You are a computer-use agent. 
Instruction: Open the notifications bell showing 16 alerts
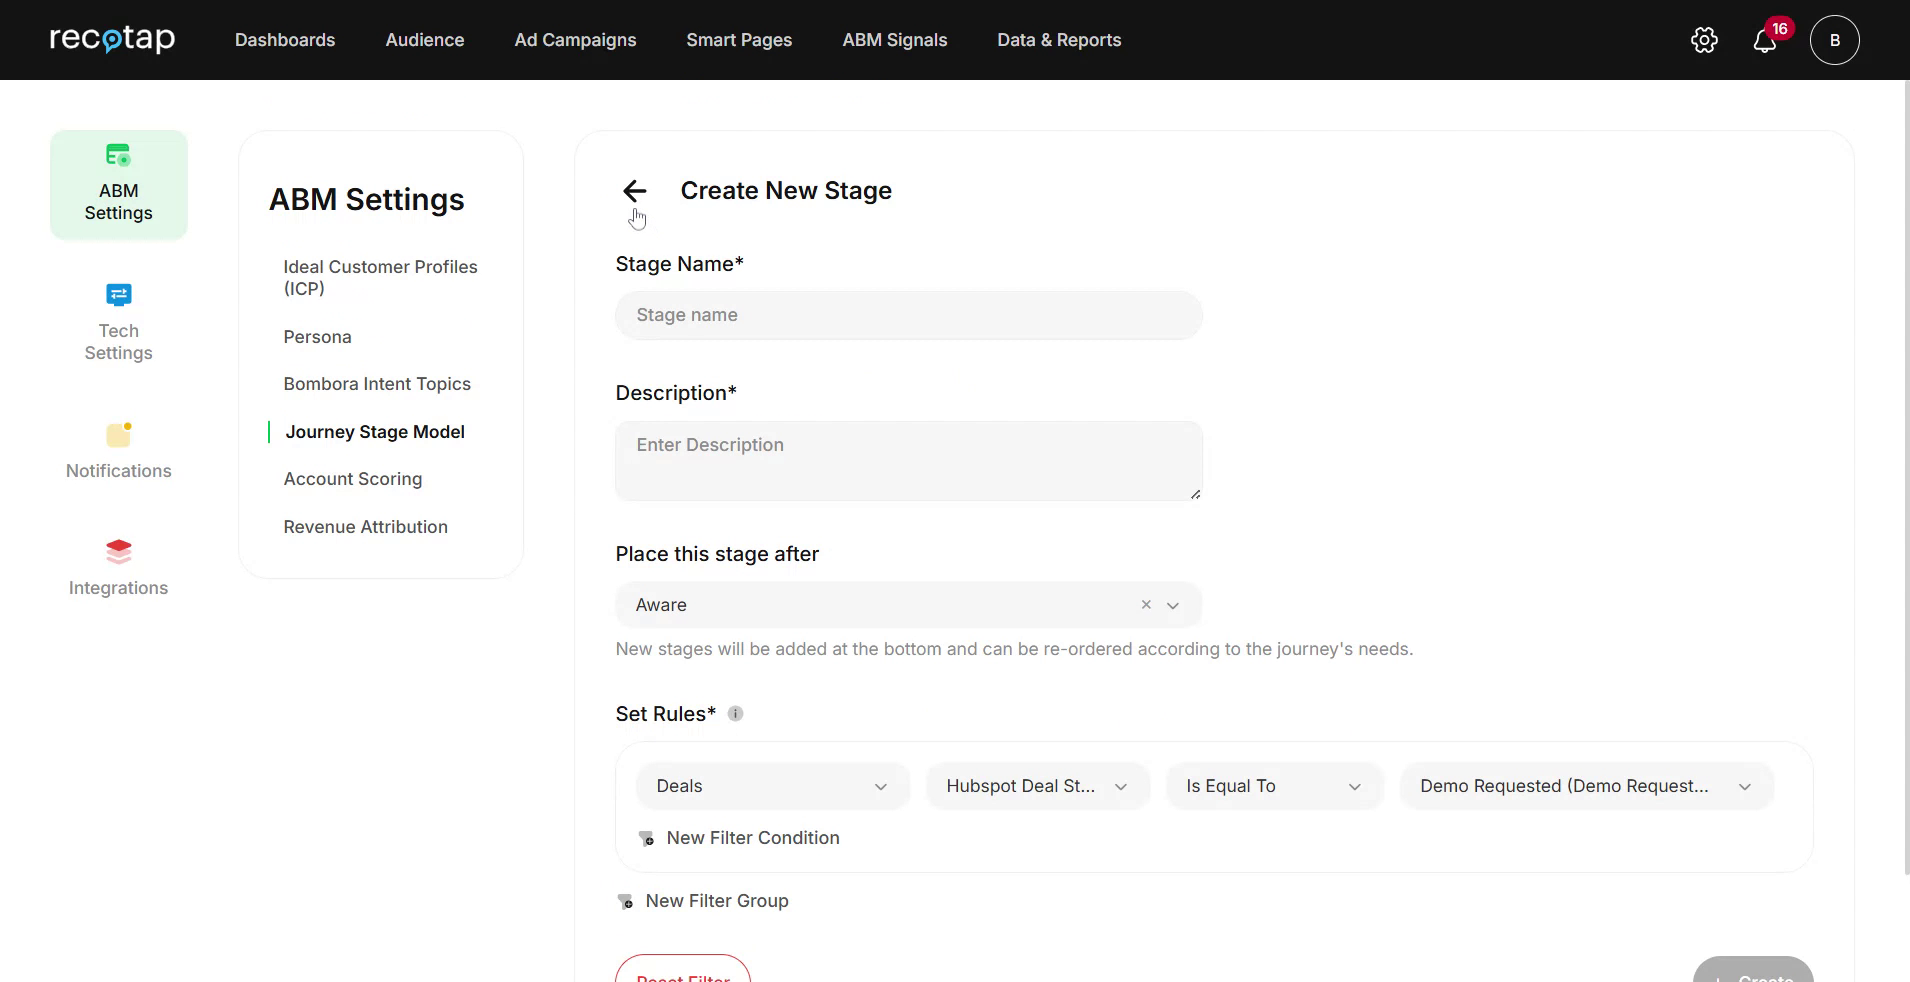[1766, 40]
